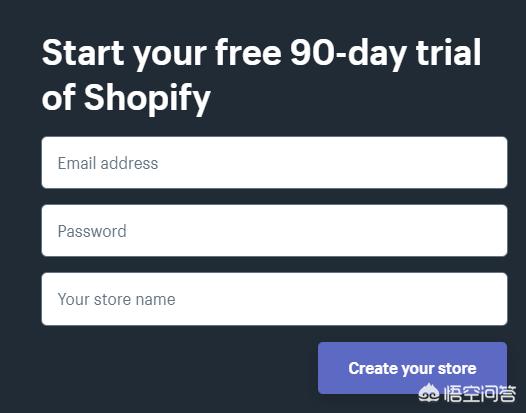Viewport: 526px width, 413px height.
Task: Click the Create your store button
Action: [412, 368]
